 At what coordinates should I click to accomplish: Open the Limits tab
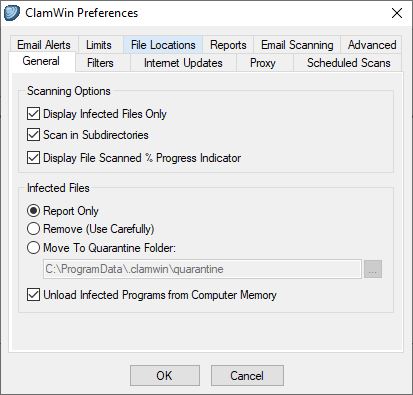tap(99, 45)
